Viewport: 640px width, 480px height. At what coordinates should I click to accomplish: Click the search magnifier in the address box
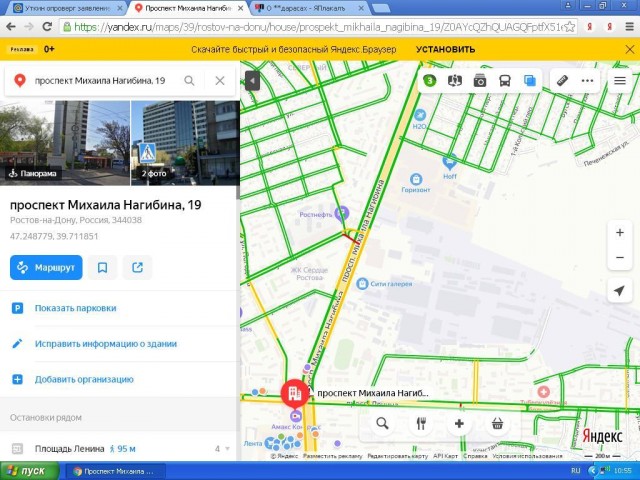coord(189,81)
